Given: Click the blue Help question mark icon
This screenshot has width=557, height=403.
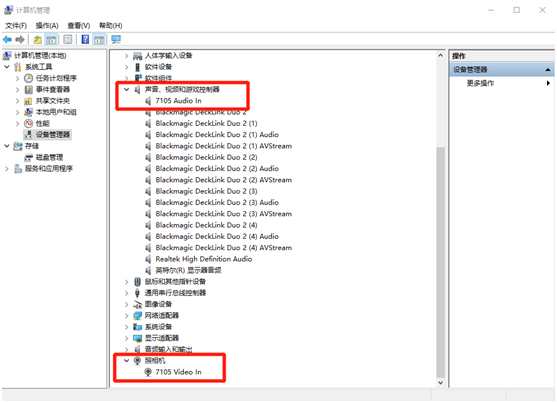Looking at the screenshot, I should (85, 39).
